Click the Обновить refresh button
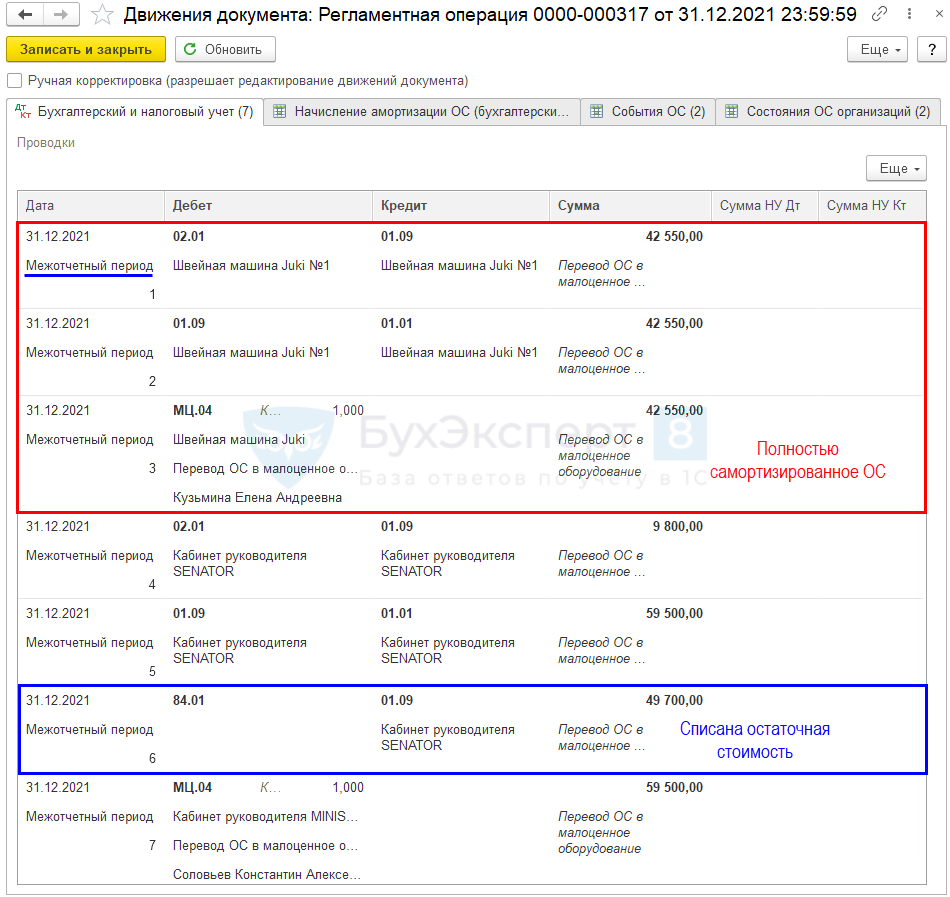Viewport: 950px width, 897px height. pos(225,49)
